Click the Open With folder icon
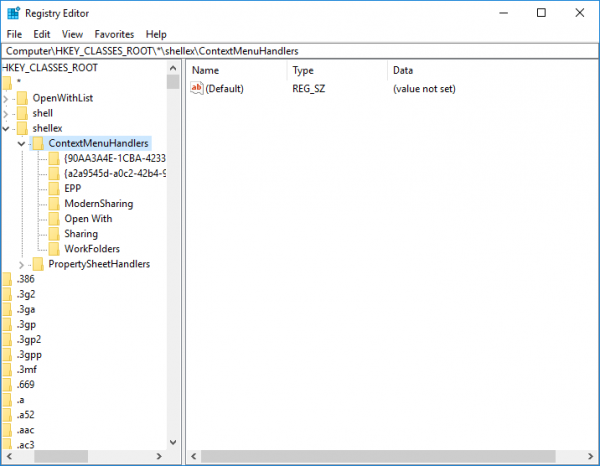 54,218
